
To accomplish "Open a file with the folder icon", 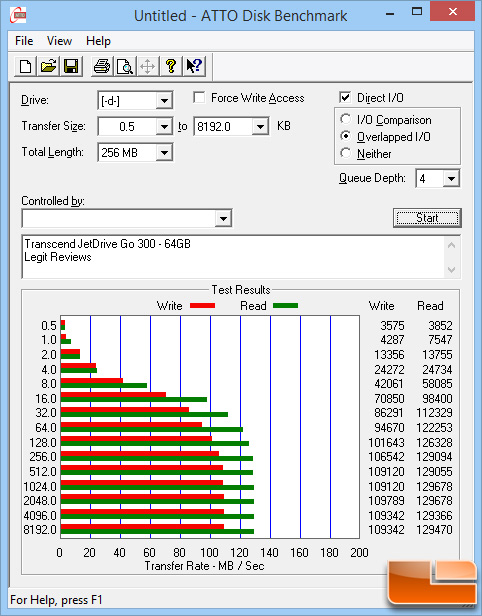I will pyautogui.click(x=48, y=66).
